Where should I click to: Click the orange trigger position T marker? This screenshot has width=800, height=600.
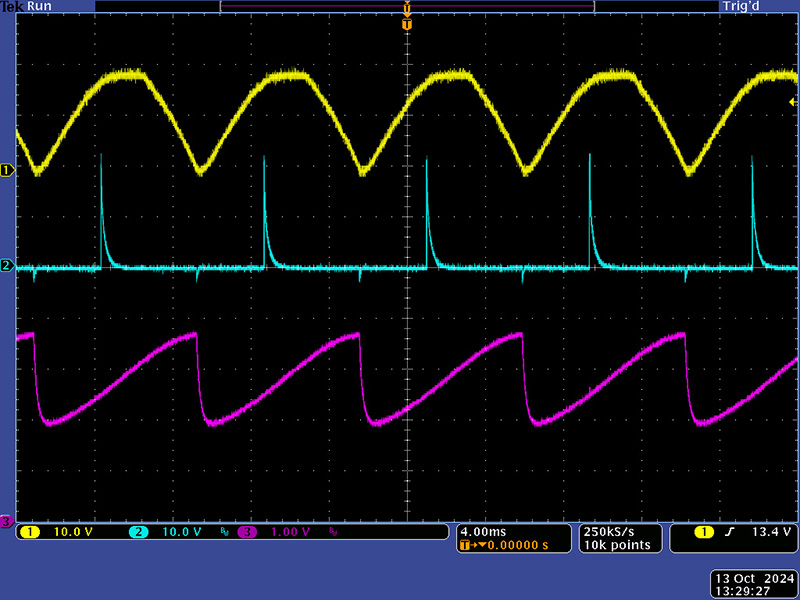406,23
